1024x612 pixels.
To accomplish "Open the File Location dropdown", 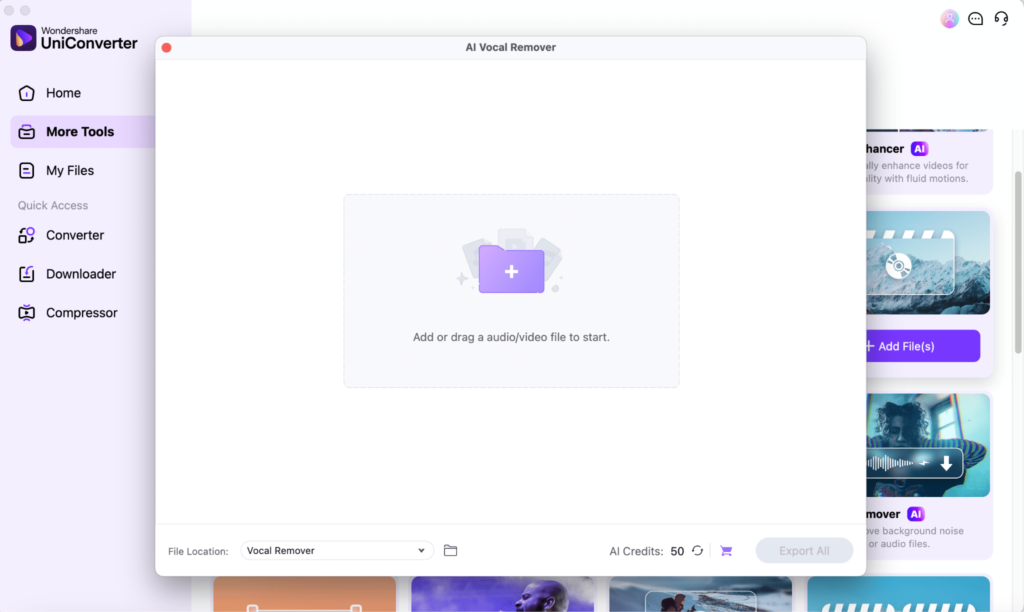I will [x=336, y=550].
